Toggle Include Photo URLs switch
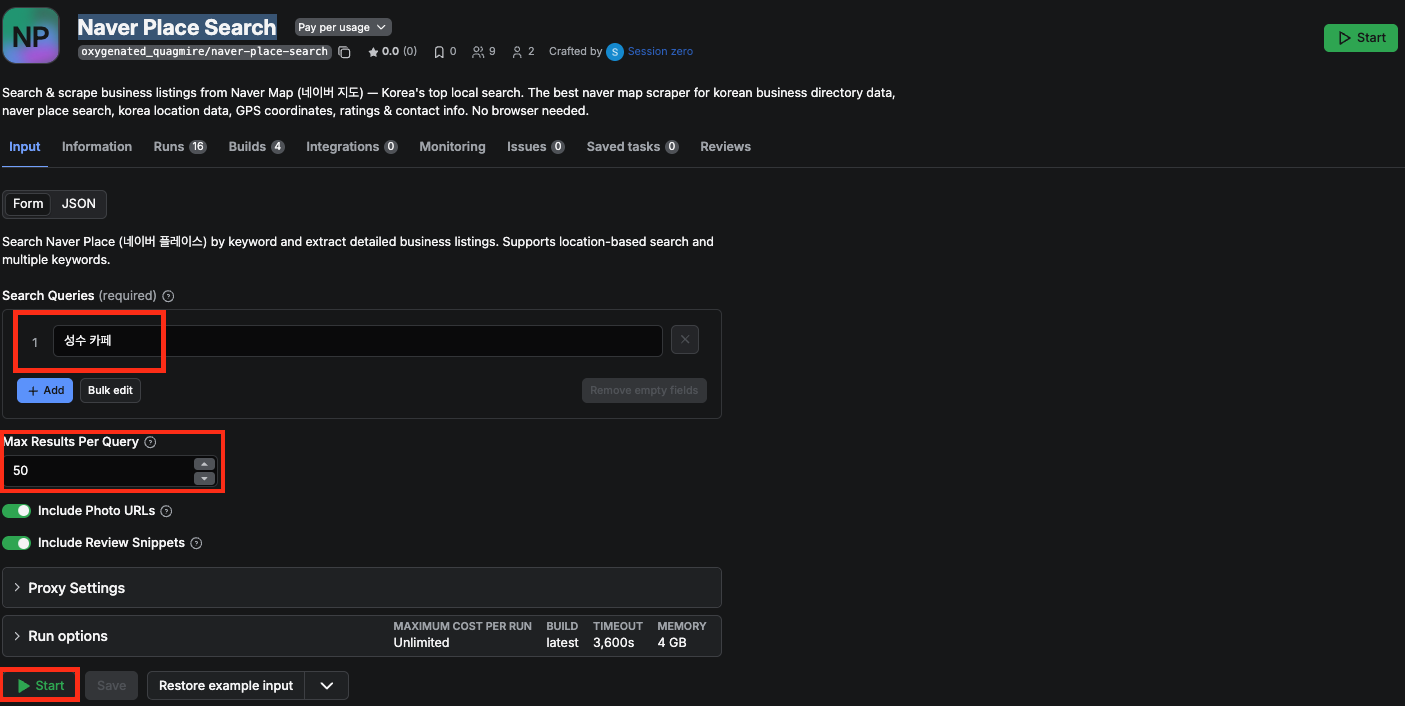Screen dimensions: 1405x706 [17, 511]
